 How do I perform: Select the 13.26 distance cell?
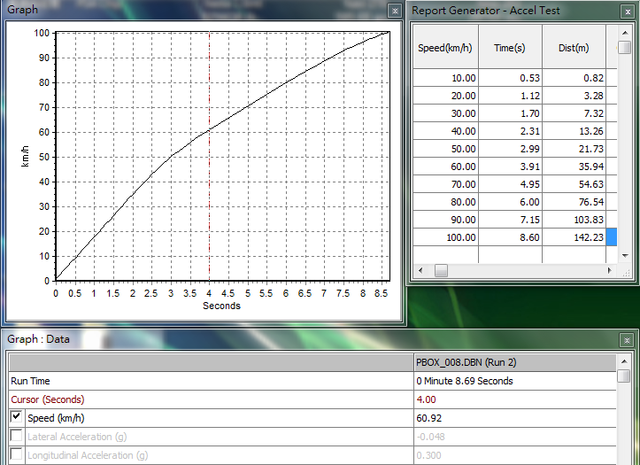(574, 131)
